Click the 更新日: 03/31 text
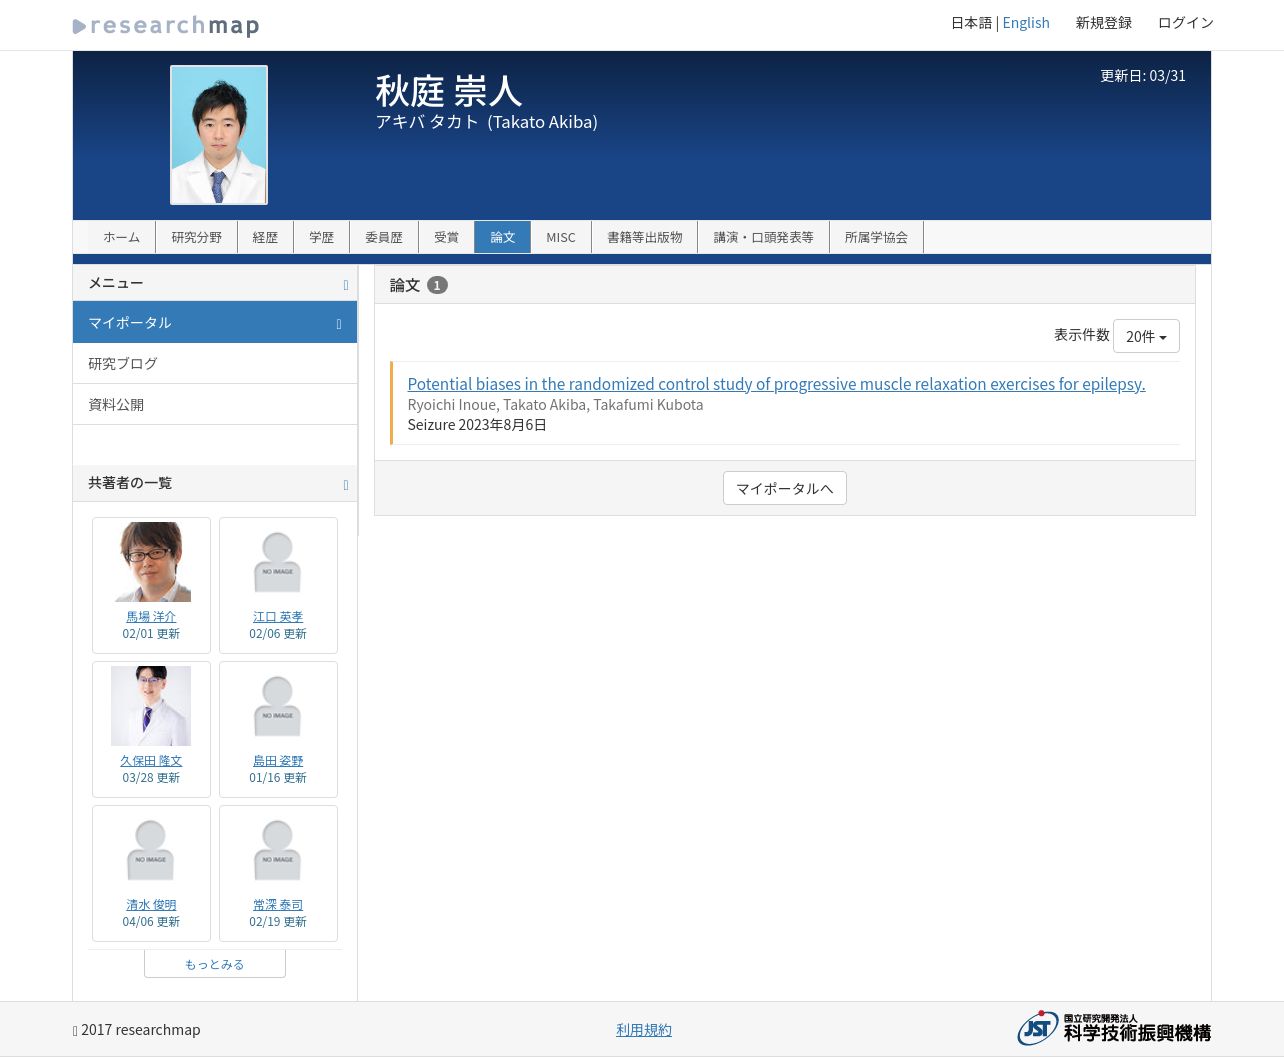 [1143, 75]
